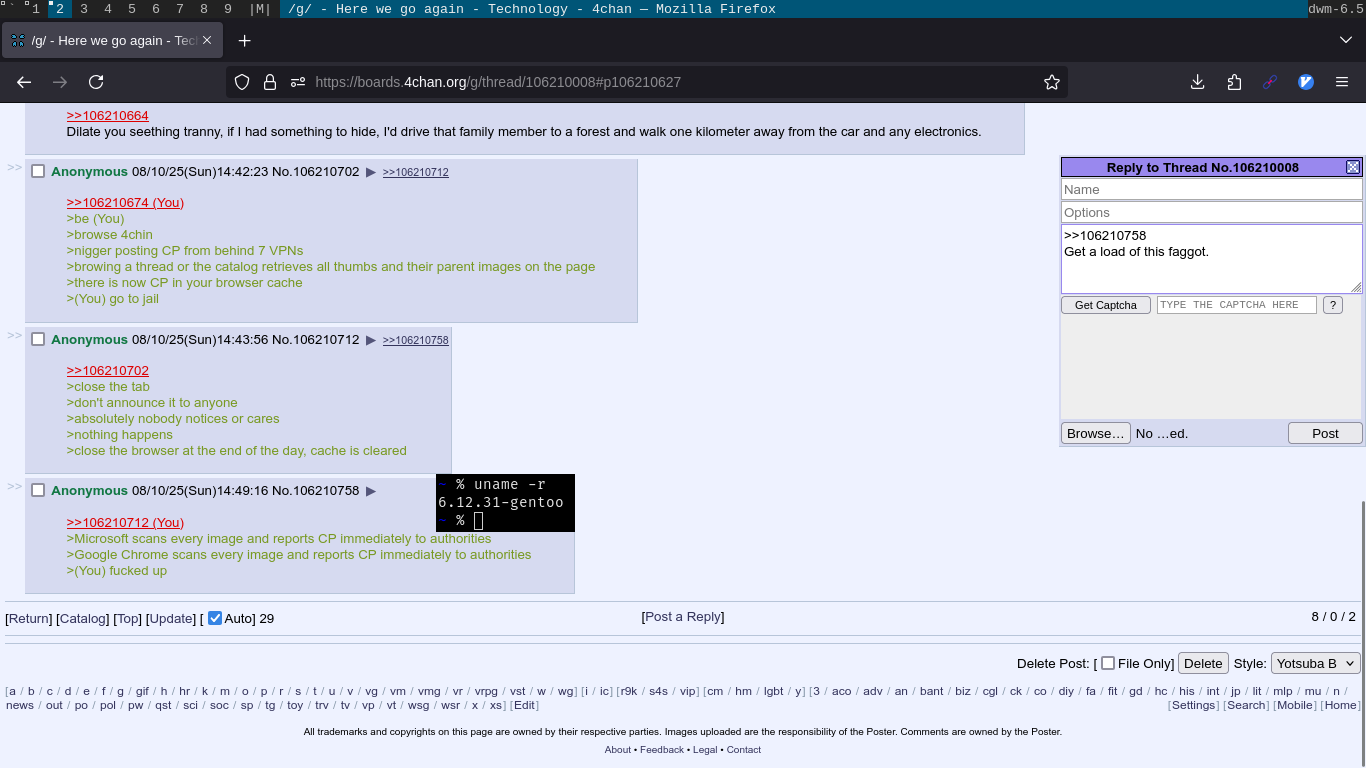The height and width of the screenshot is (768, 1366).
Task: Click Browse… file button
Action: click(x=1096, y=433)
